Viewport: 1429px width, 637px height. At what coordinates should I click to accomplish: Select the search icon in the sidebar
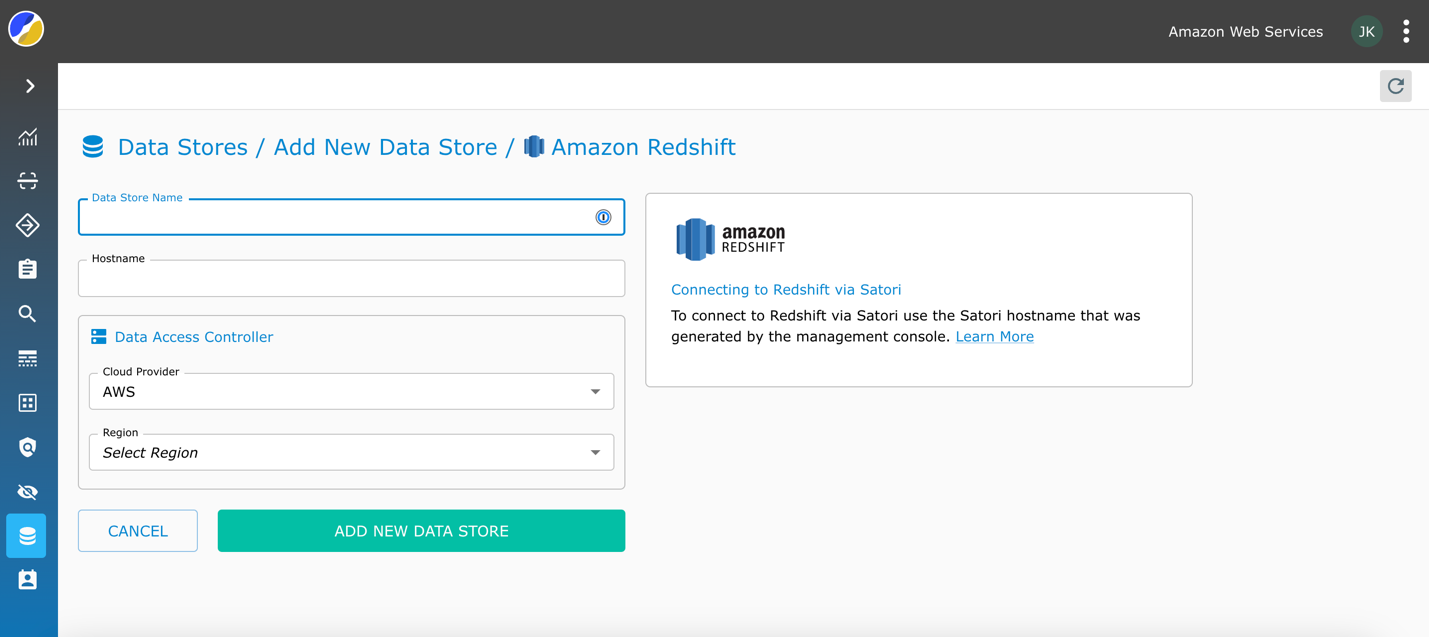(27, 313)
